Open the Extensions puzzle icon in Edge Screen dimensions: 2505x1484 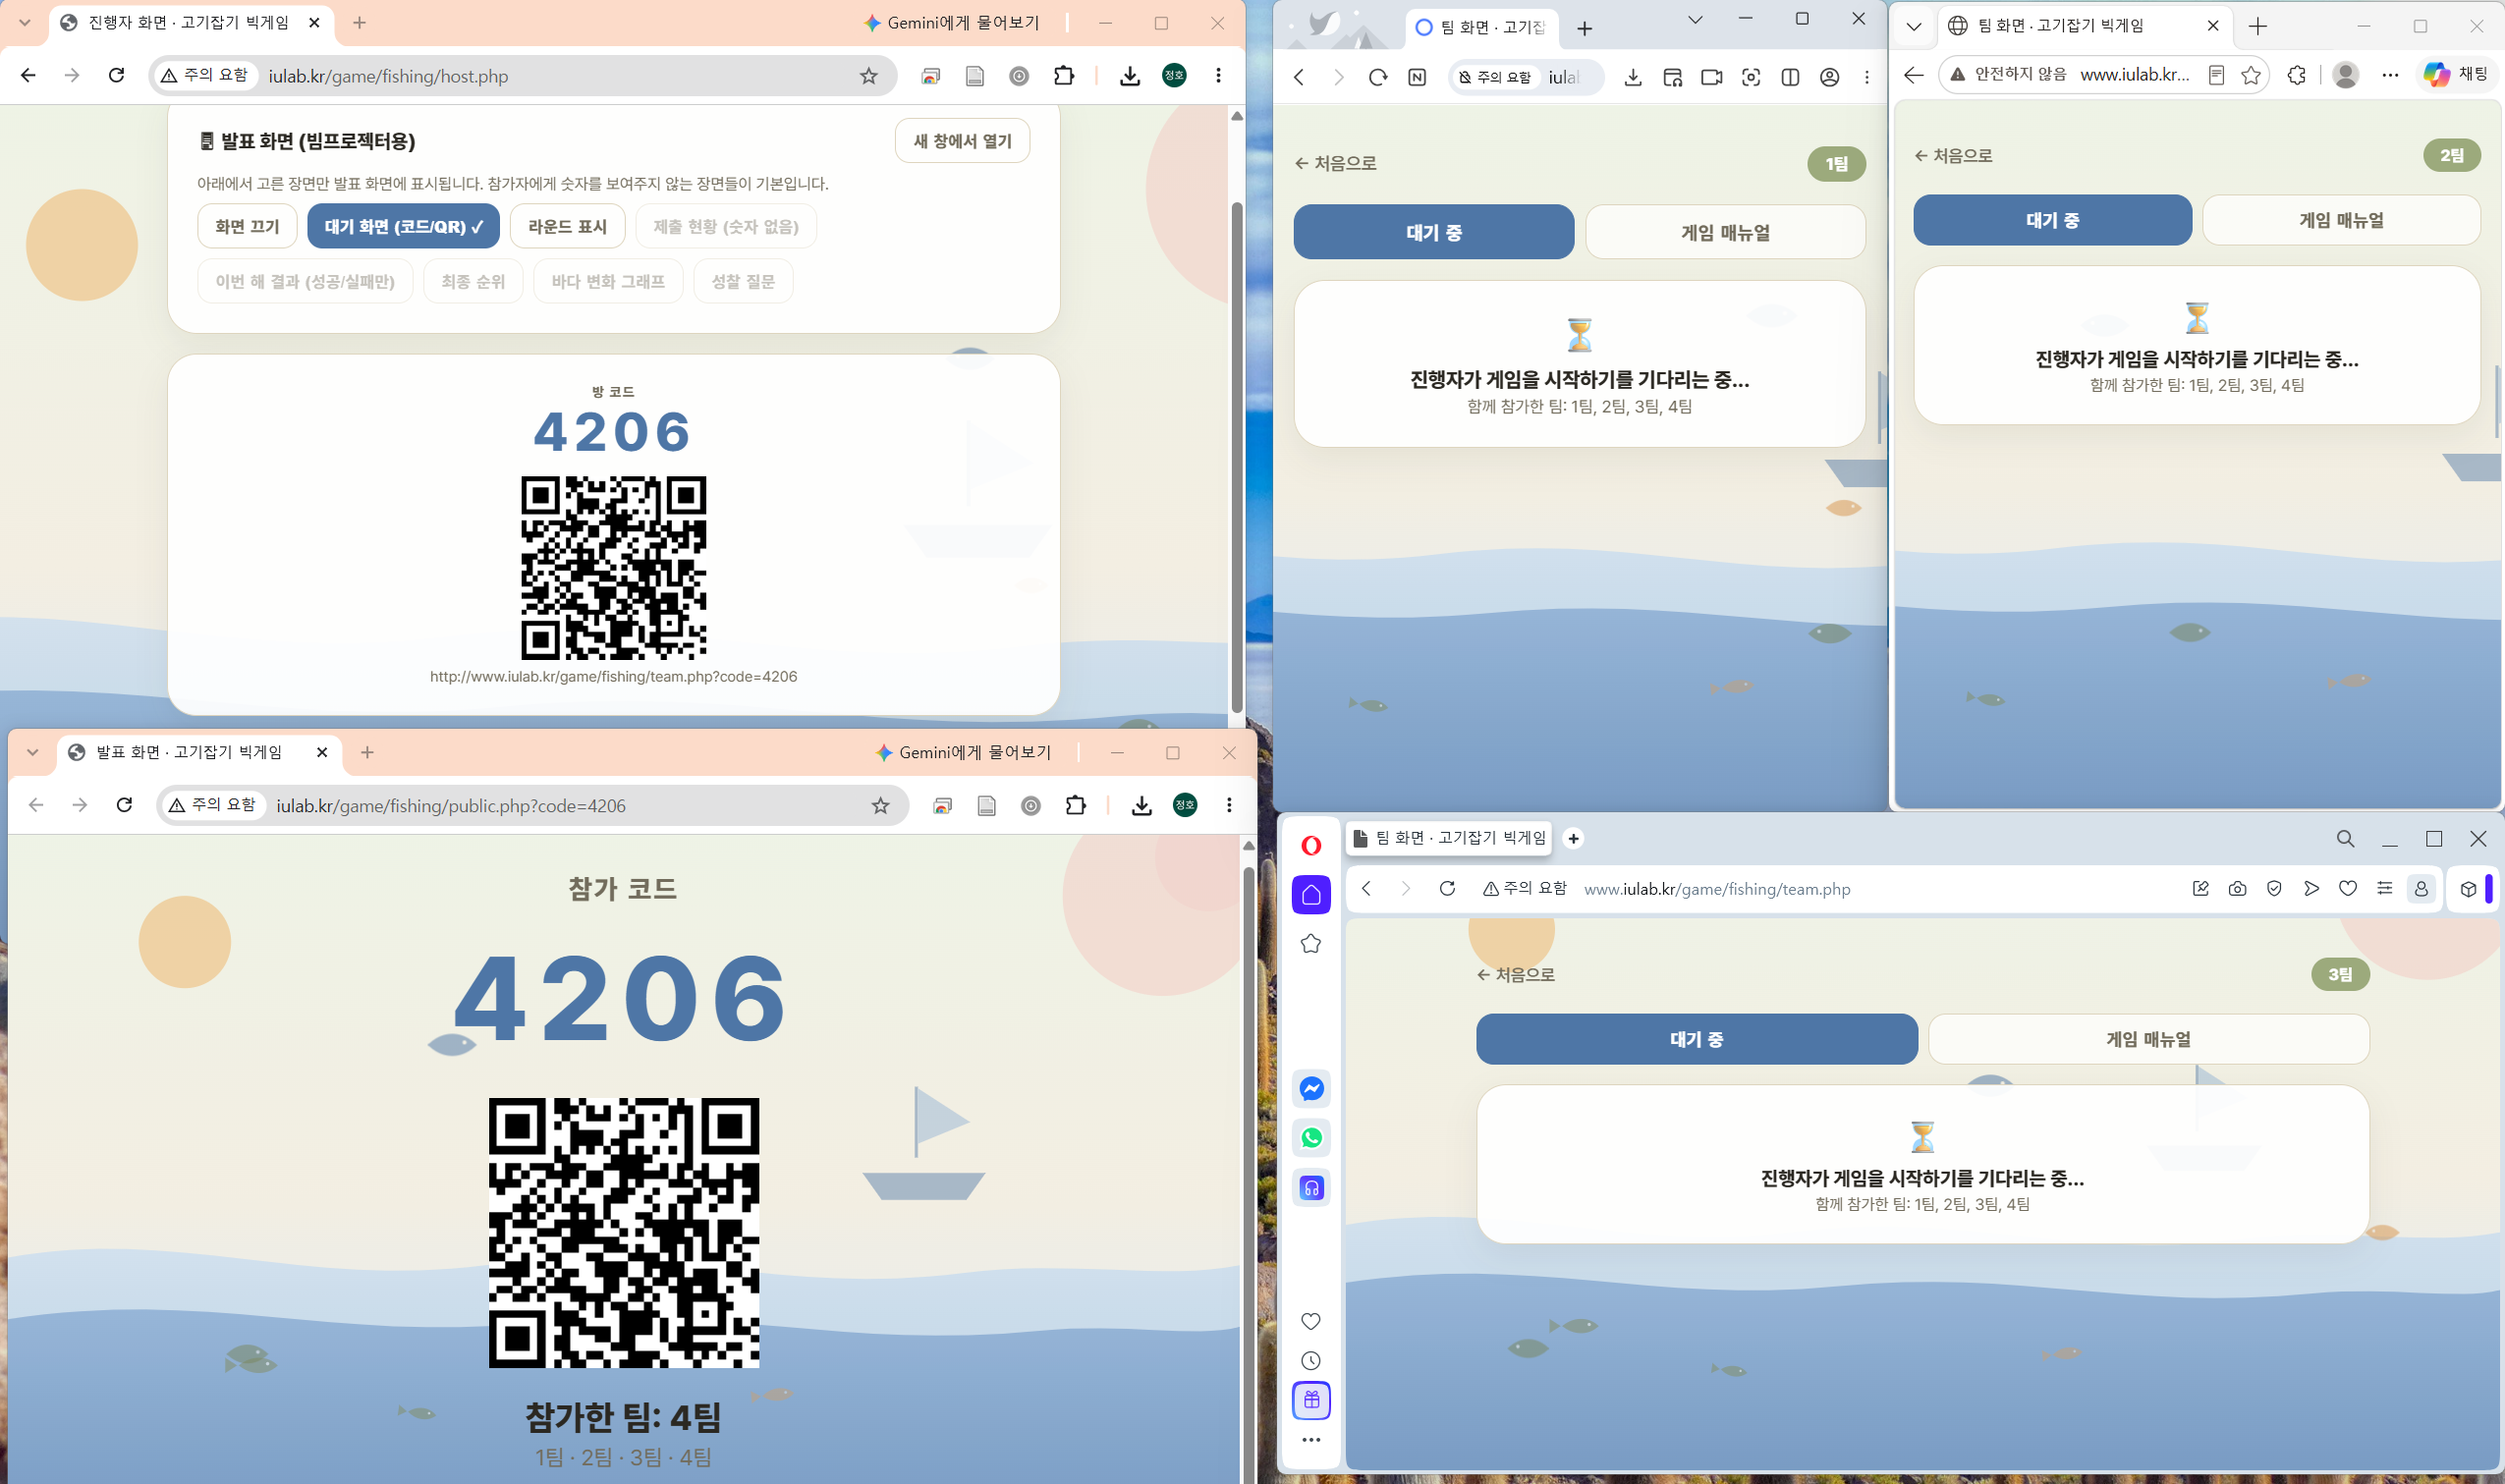(x=2297, y=75)
